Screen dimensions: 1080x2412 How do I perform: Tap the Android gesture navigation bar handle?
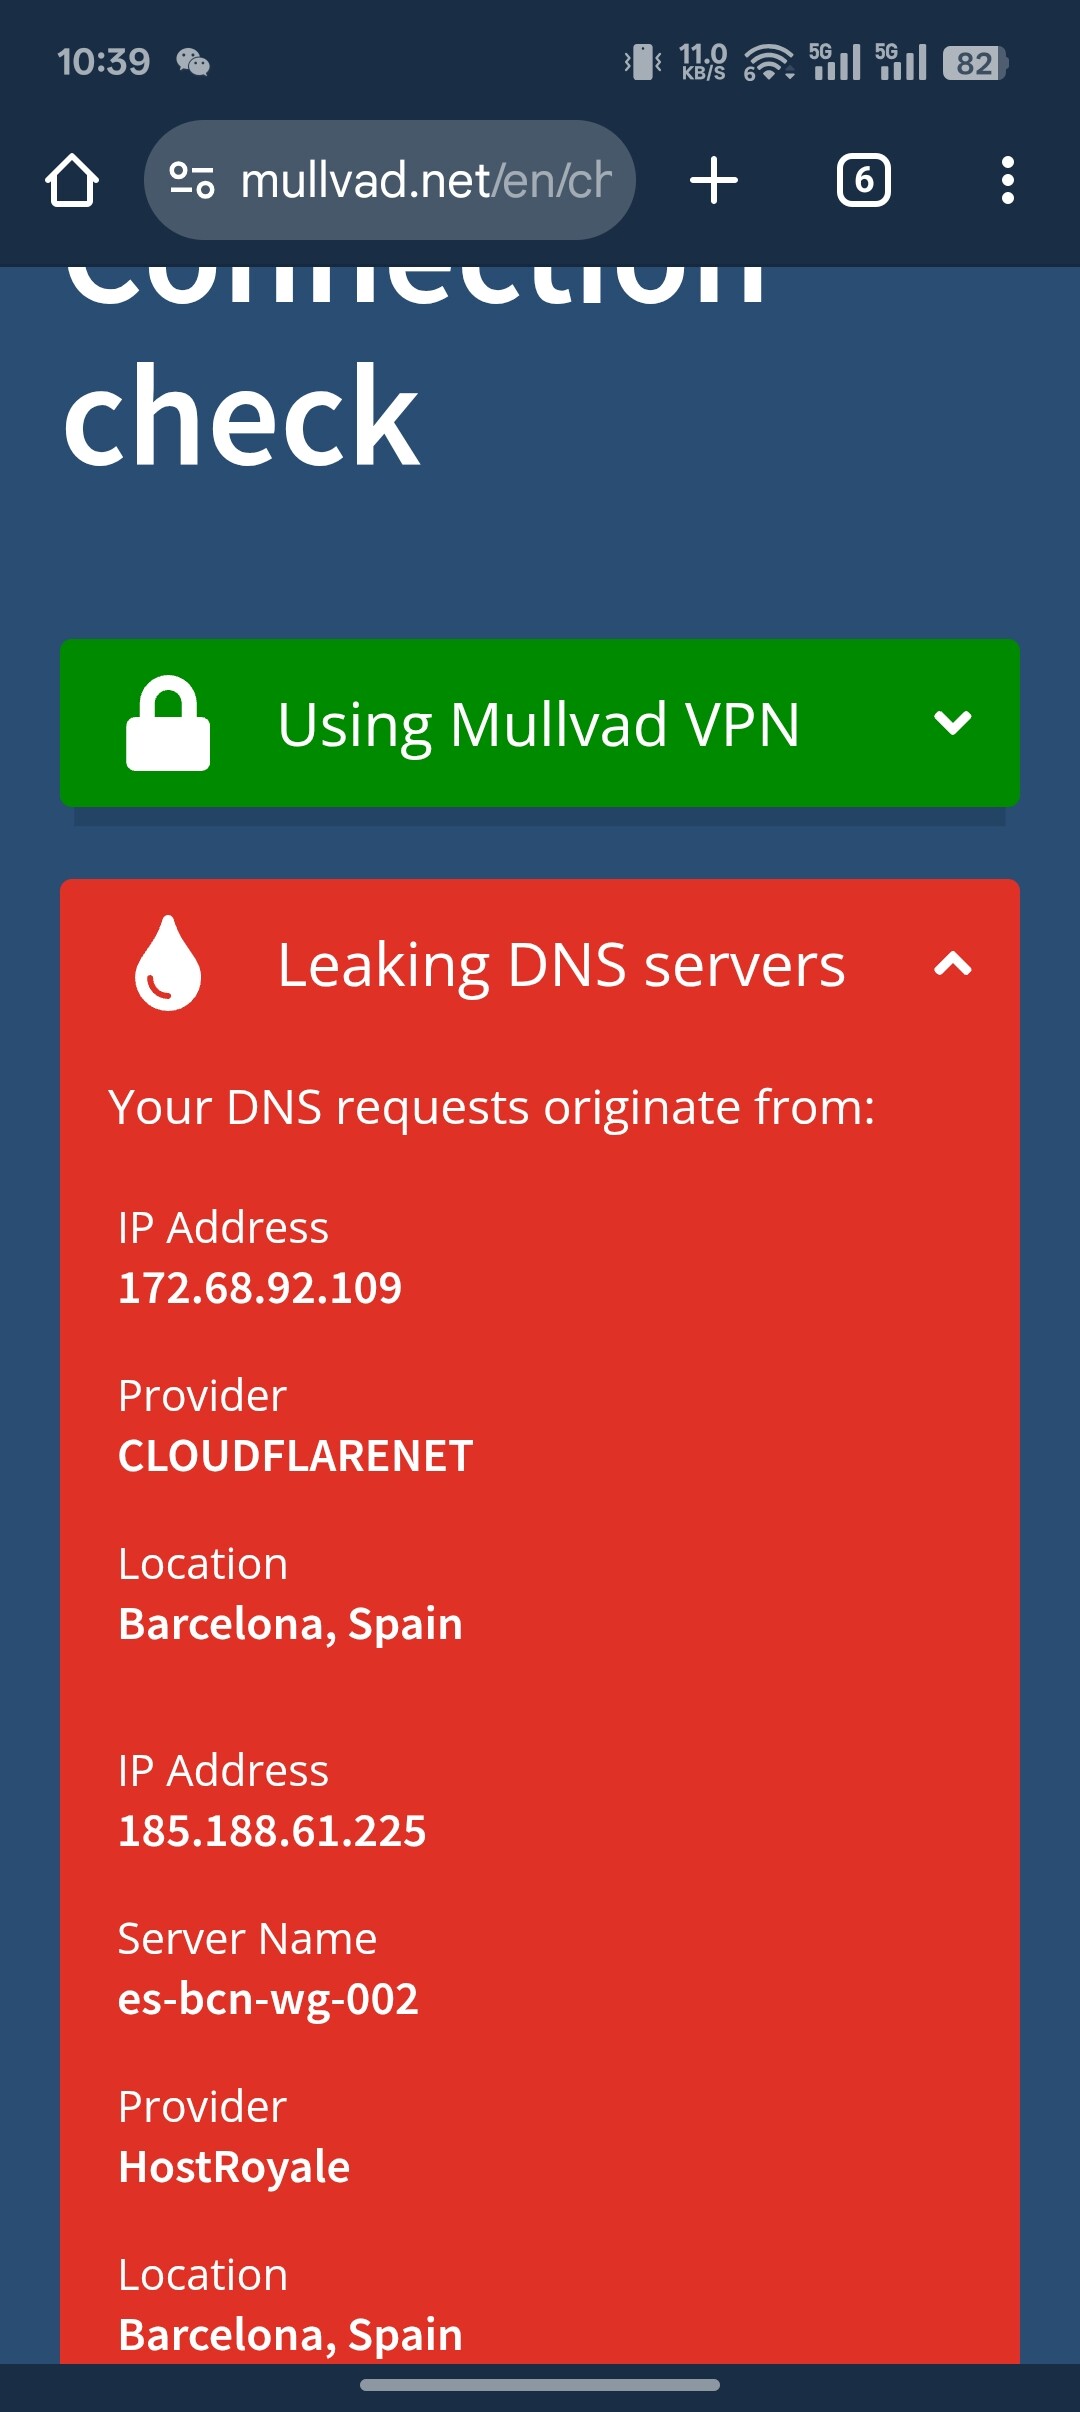pos(540,2385)
